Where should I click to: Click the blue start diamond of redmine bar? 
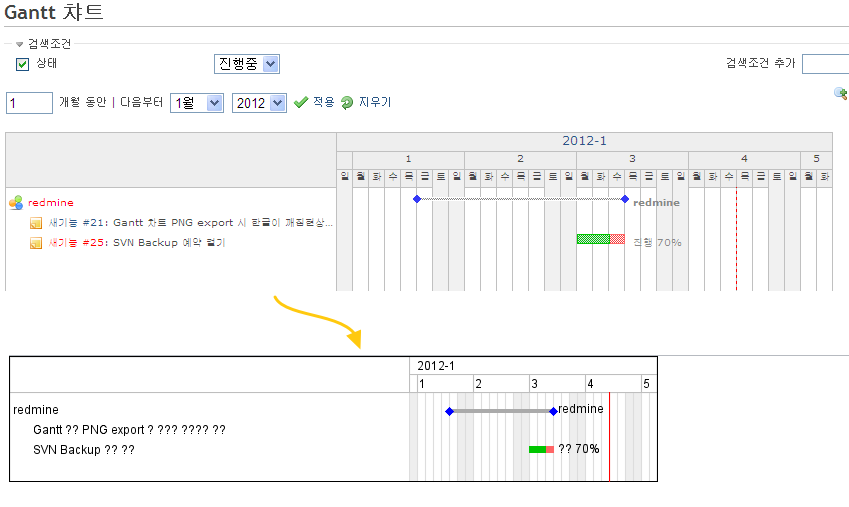click(417, 199)
